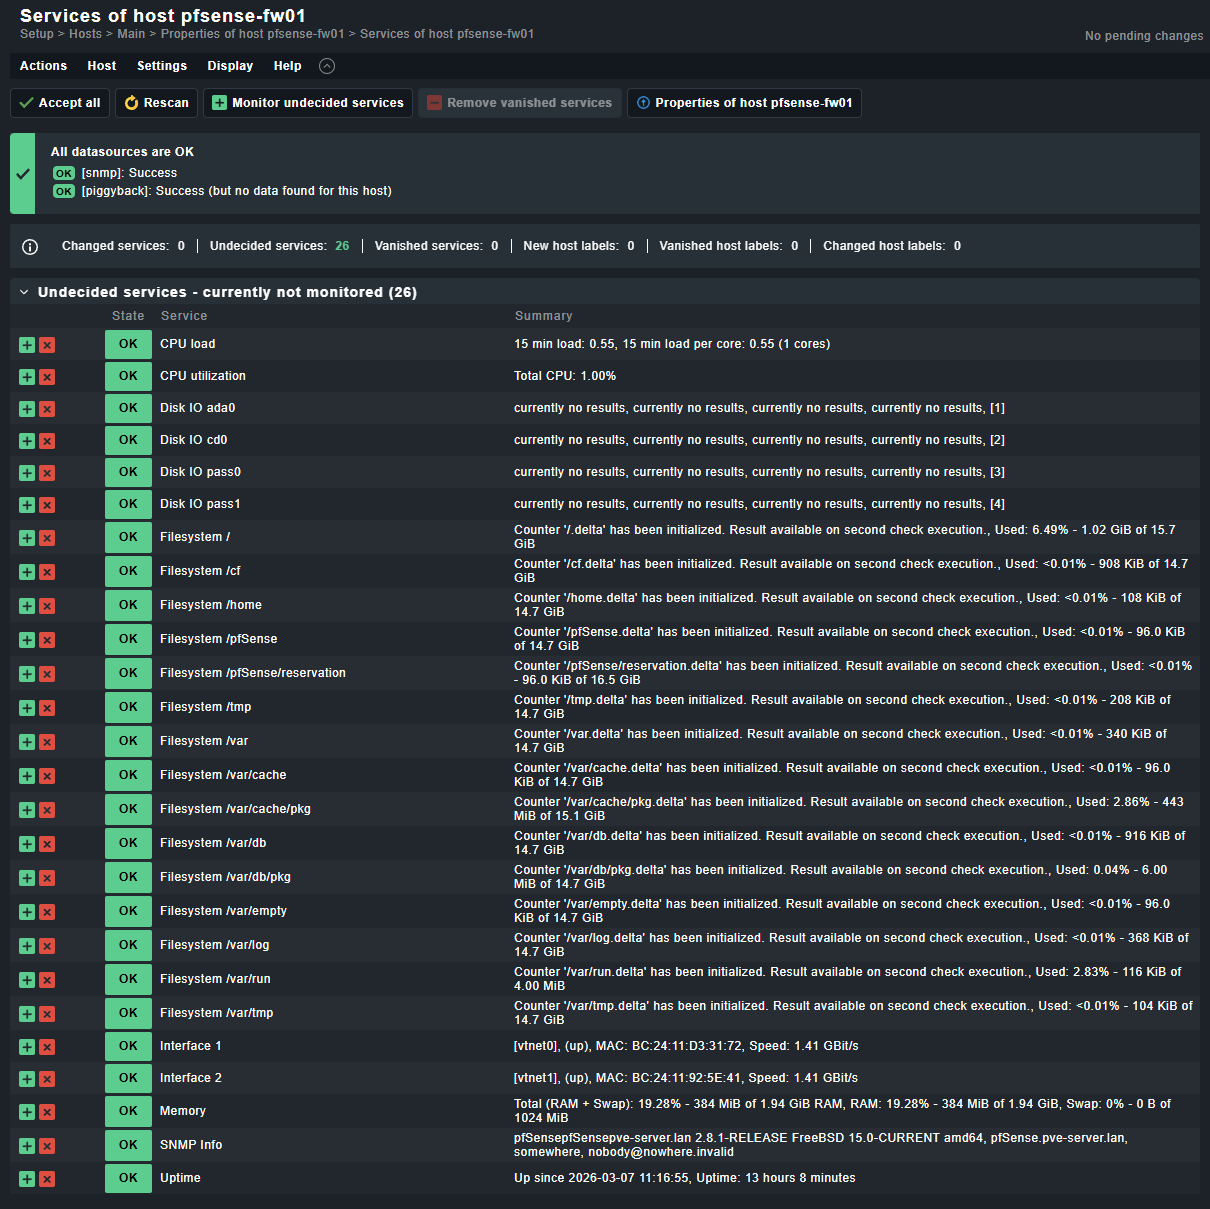Open the Actions menu
The height and width of the screenshot is (1209, 1210).
coord(44,66)
